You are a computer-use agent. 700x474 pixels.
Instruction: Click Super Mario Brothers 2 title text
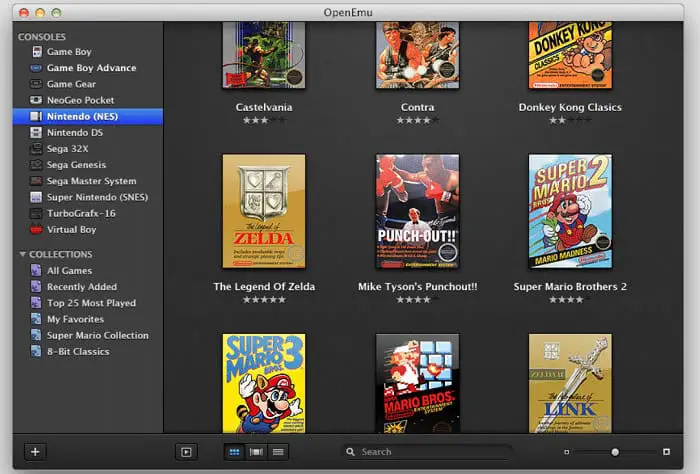(x=570, y=287)
